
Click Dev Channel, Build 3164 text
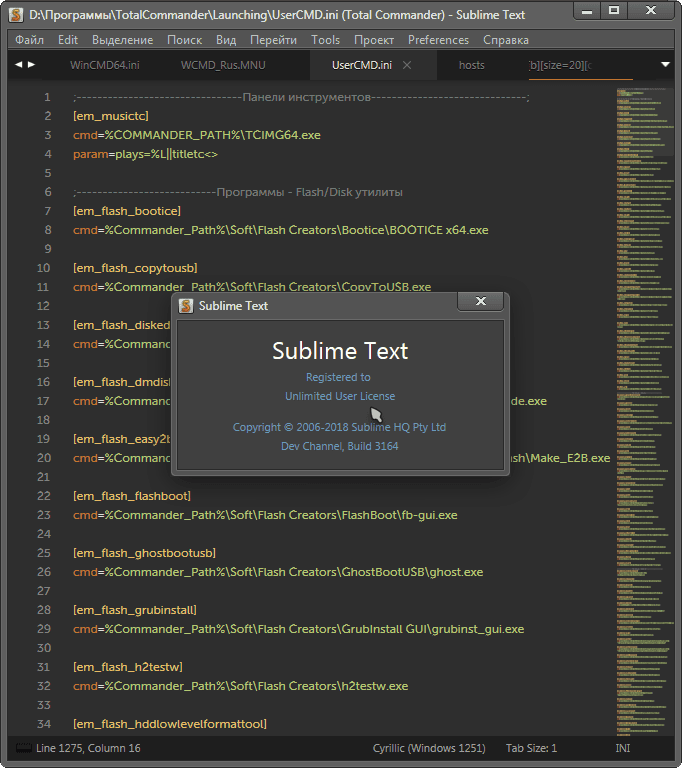(340, 446)
